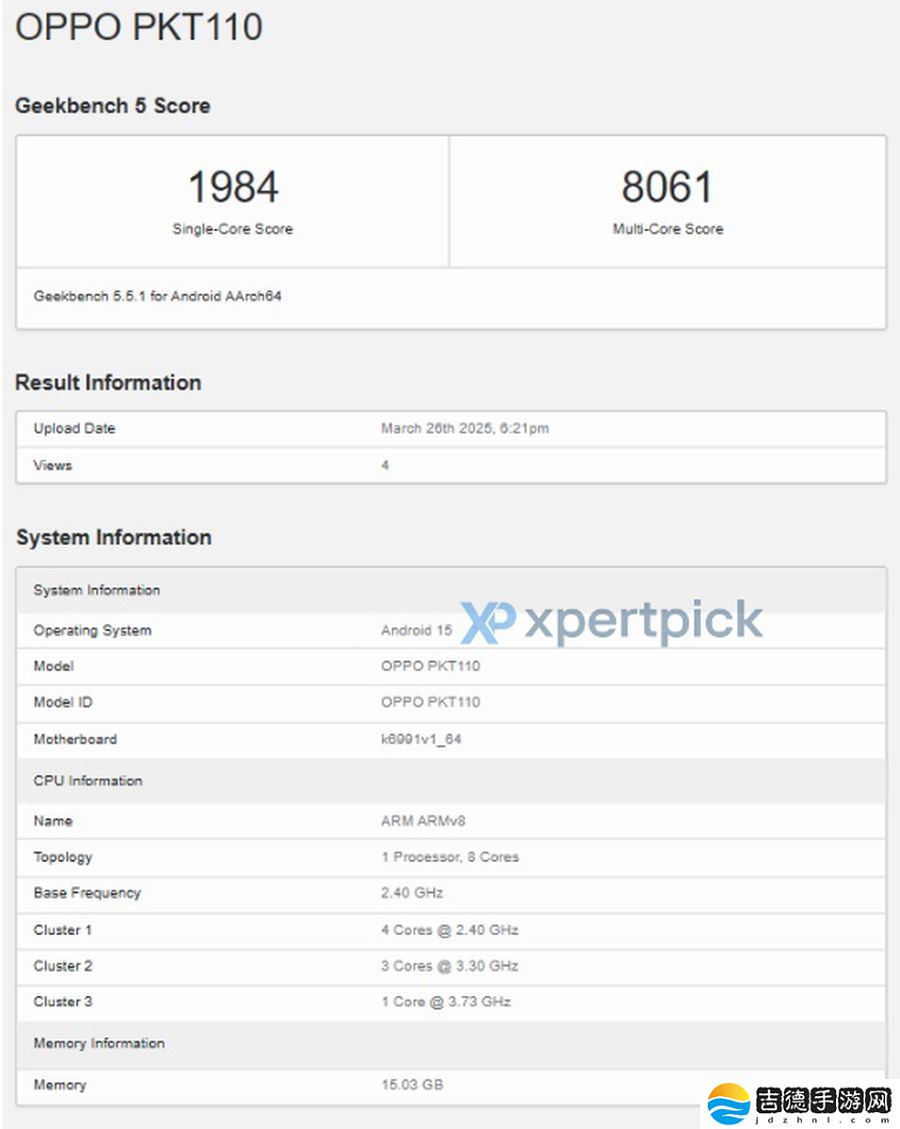Click the Views count value 4
900x1129 pixels.
385,465
